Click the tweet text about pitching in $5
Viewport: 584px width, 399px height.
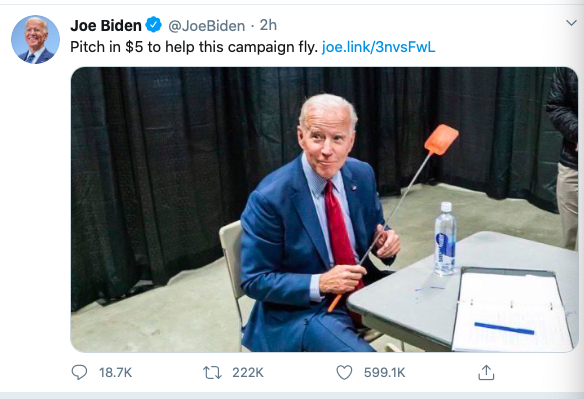[194, 47]
